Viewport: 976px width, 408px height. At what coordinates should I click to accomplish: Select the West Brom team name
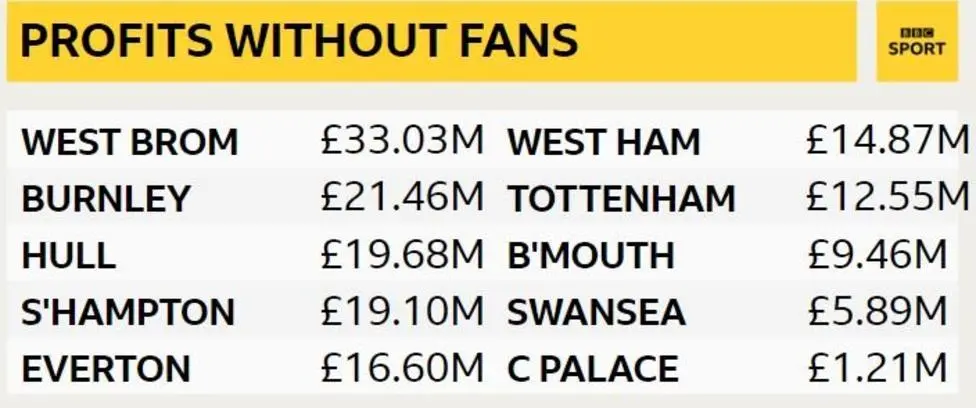click(130, 142)
